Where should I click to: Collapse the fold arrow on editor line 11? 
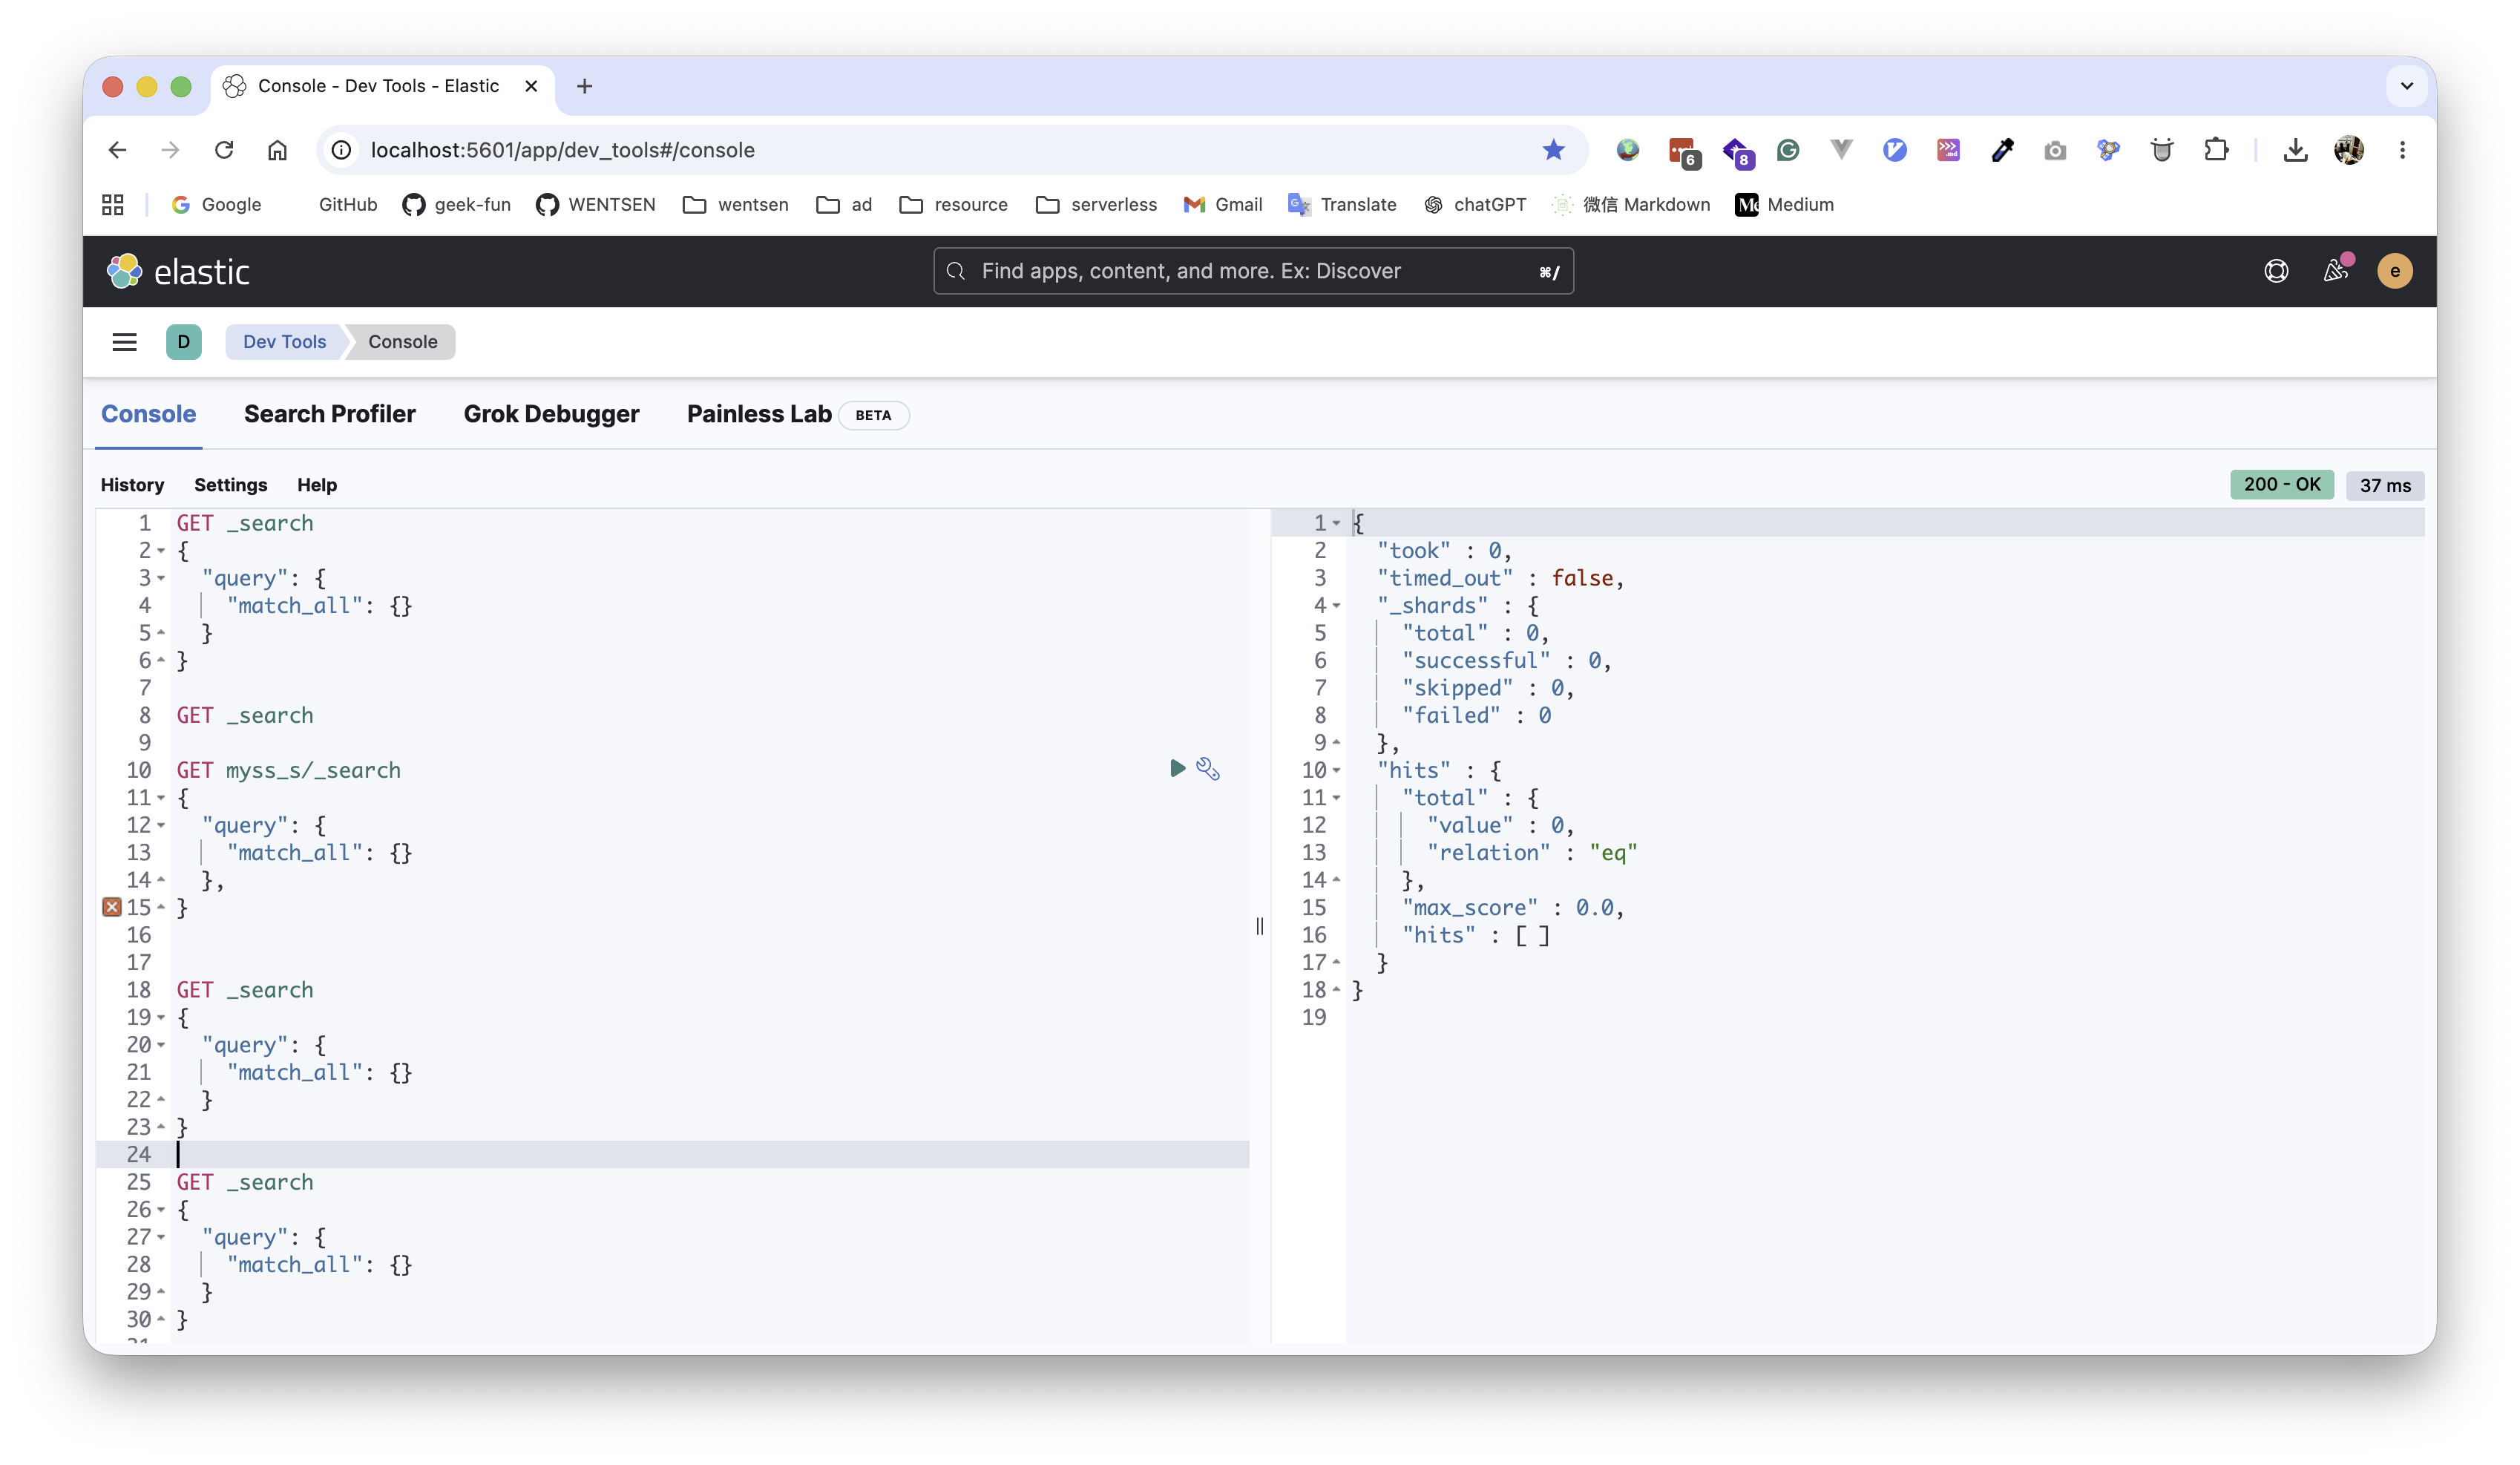(161, 798)
